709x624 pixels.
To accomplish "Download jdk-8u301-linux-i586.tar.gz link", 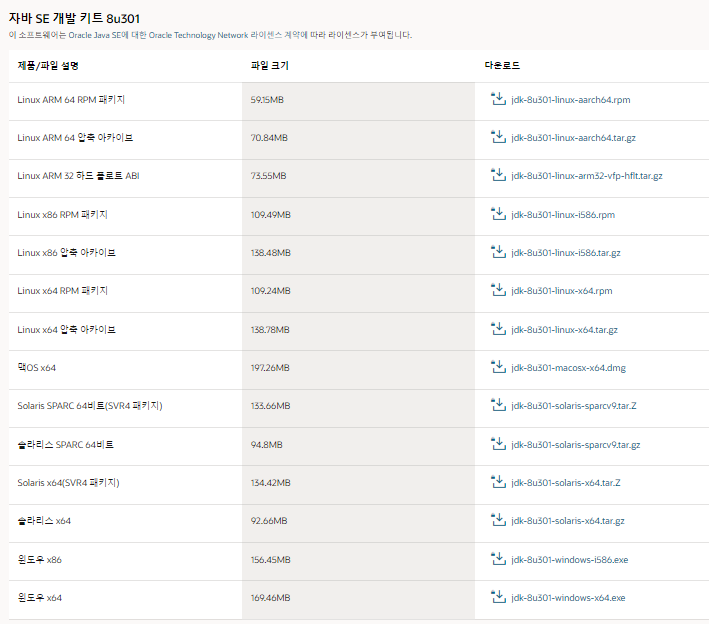I will [566, 253].
